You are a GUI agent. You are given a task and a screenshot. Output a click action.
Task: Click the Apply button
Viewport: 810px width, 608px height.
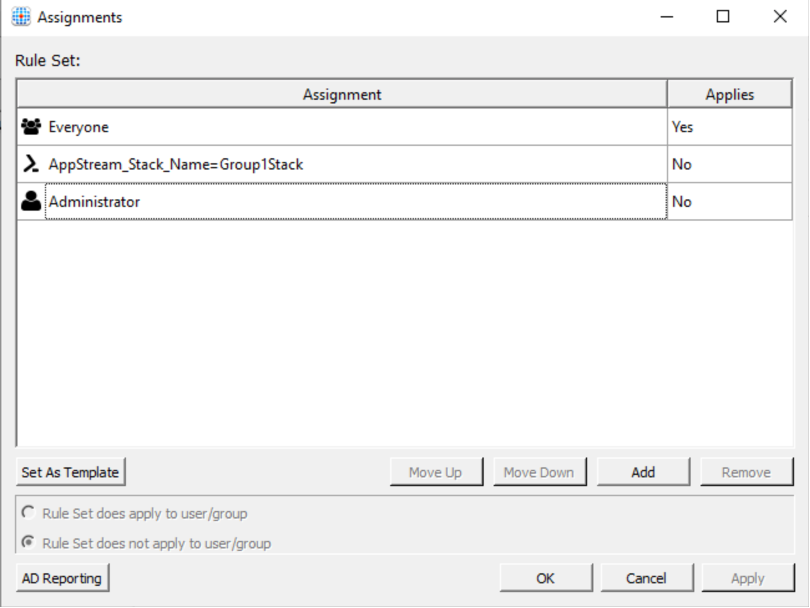pyautogui.click(x=747, y=577)
